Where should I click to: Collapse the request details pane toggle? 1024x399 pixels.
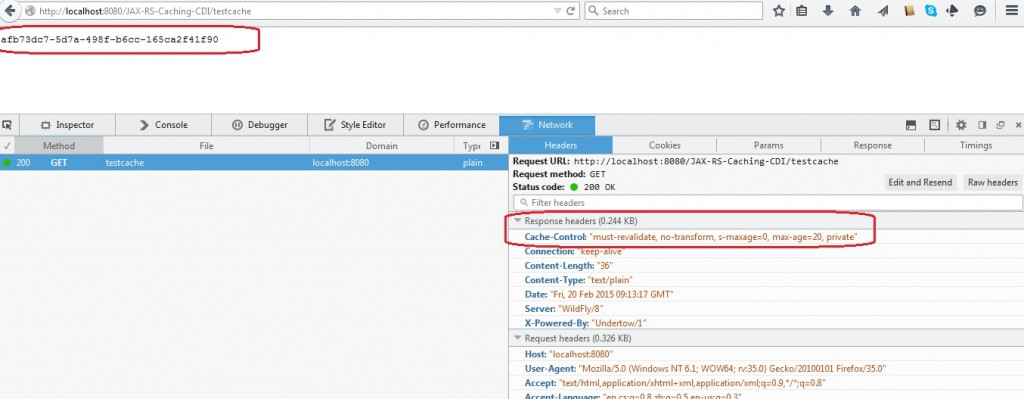[494, 146]
